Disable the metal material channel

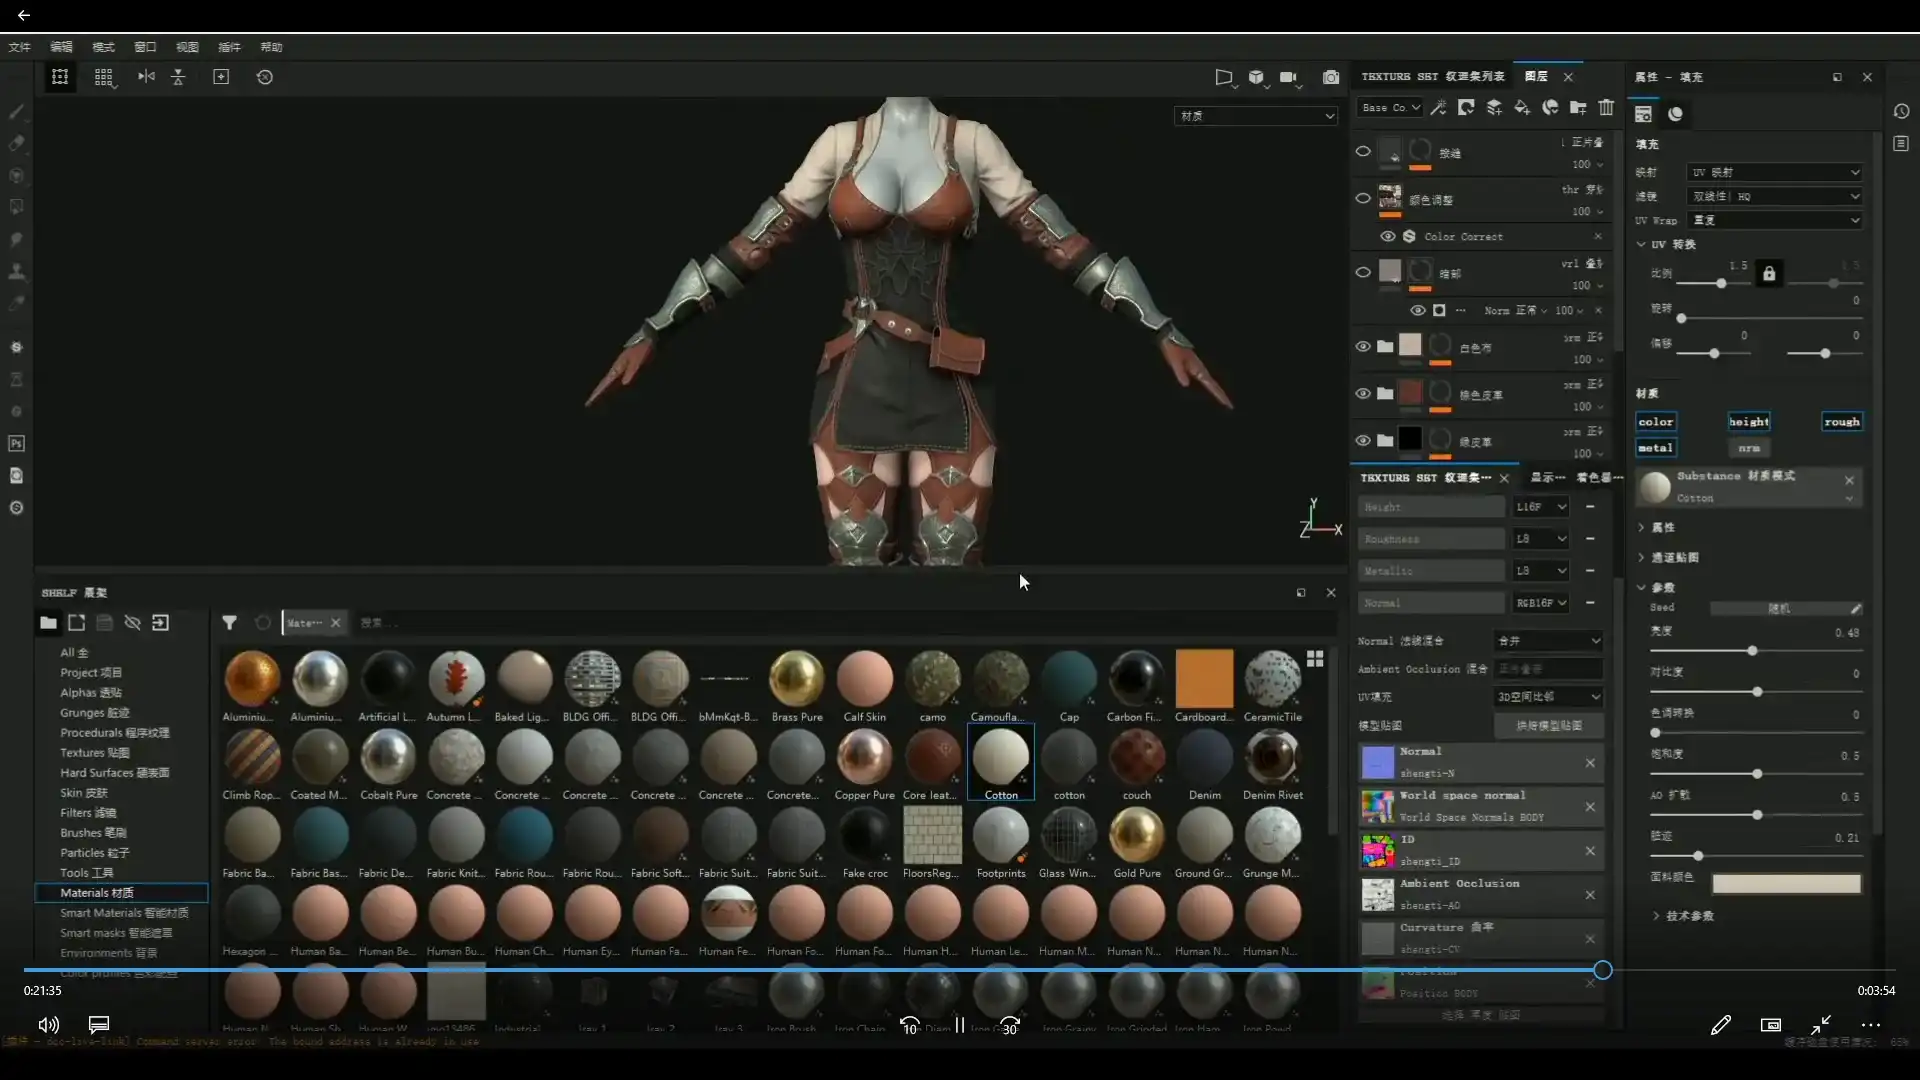click(1655, 448)
